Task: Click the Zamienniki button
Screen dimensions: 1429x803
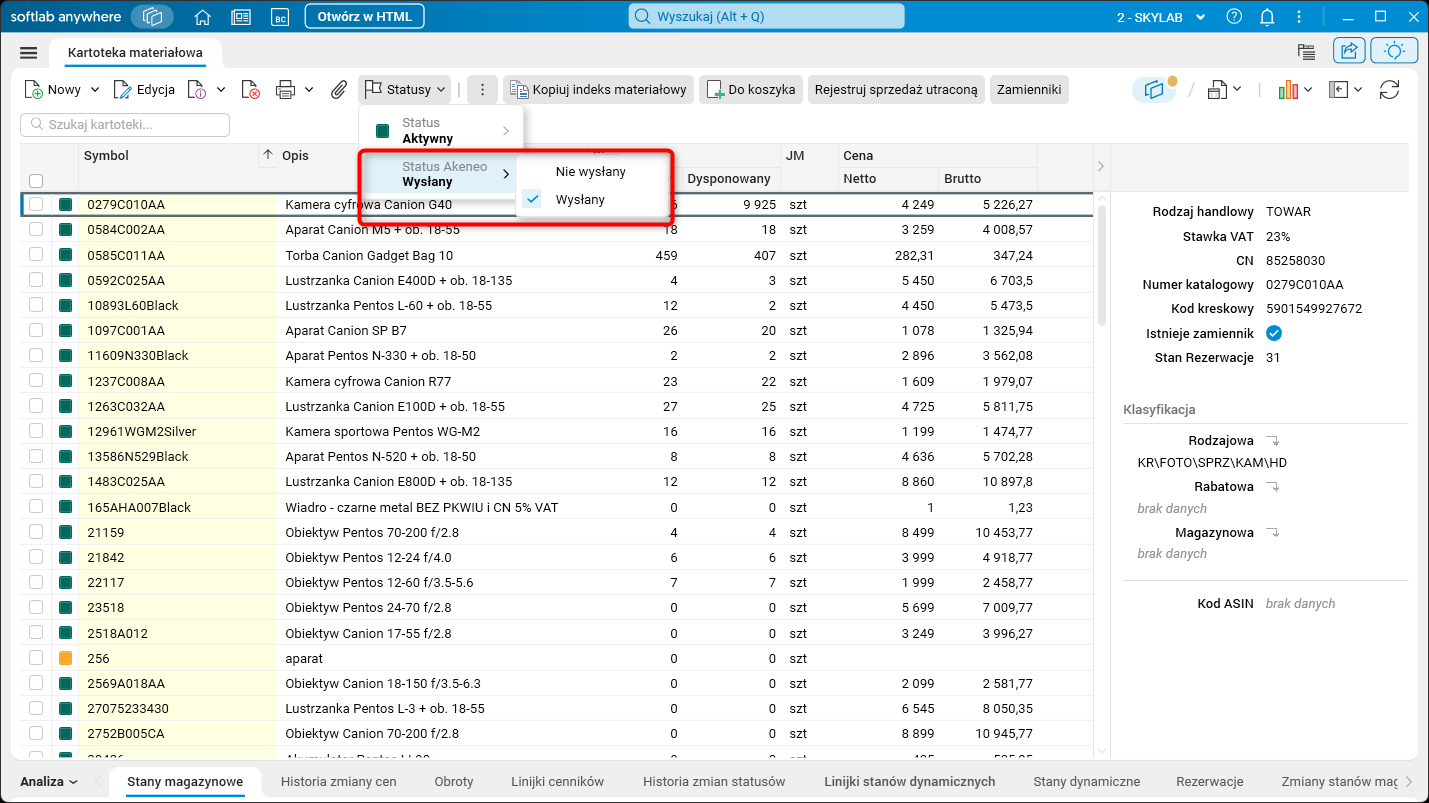Action: click(1029, 90)
